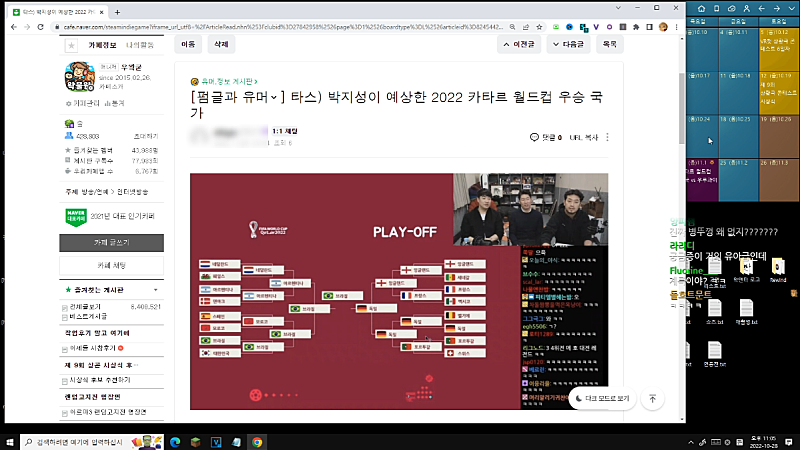Click the person icon in the calendar window
This screenshot has width=800, height=450.
point(746,9)
